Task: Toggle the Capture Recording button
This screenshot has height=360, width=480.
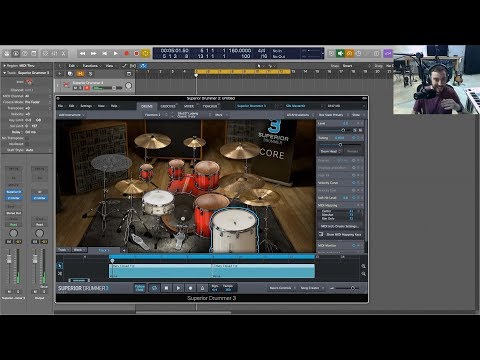Action: tap(136, 53)
